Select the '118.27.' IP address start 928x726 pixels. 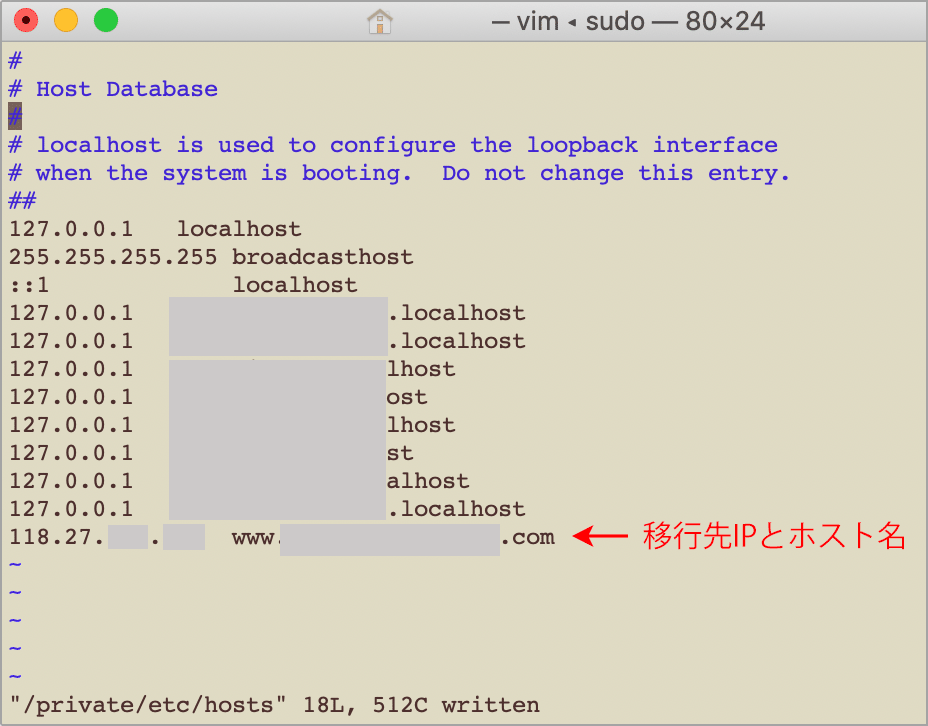(x=57, y=537)
